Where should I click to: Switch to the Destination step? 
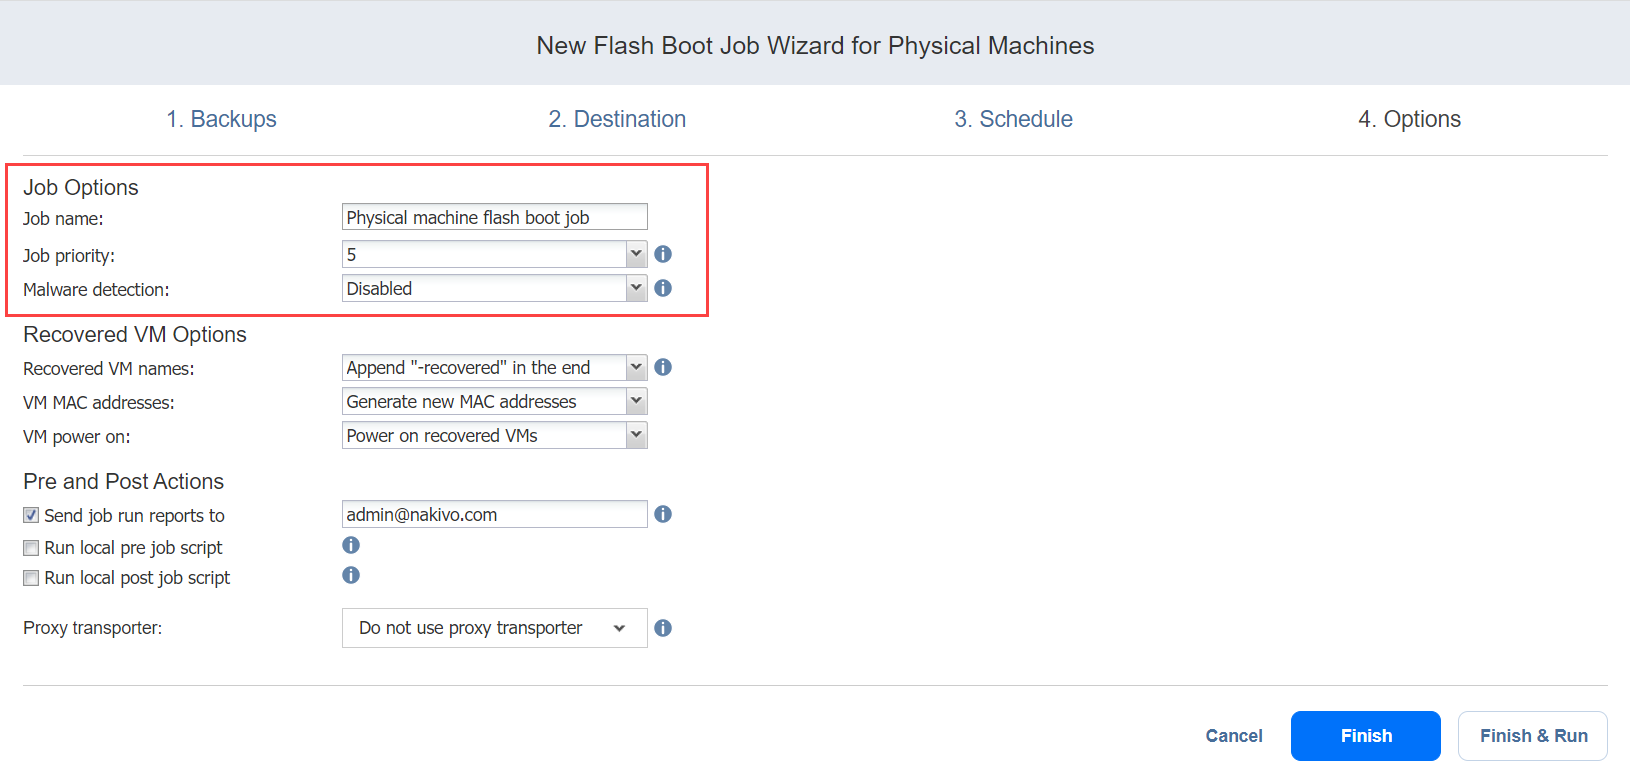coord(617,119)
